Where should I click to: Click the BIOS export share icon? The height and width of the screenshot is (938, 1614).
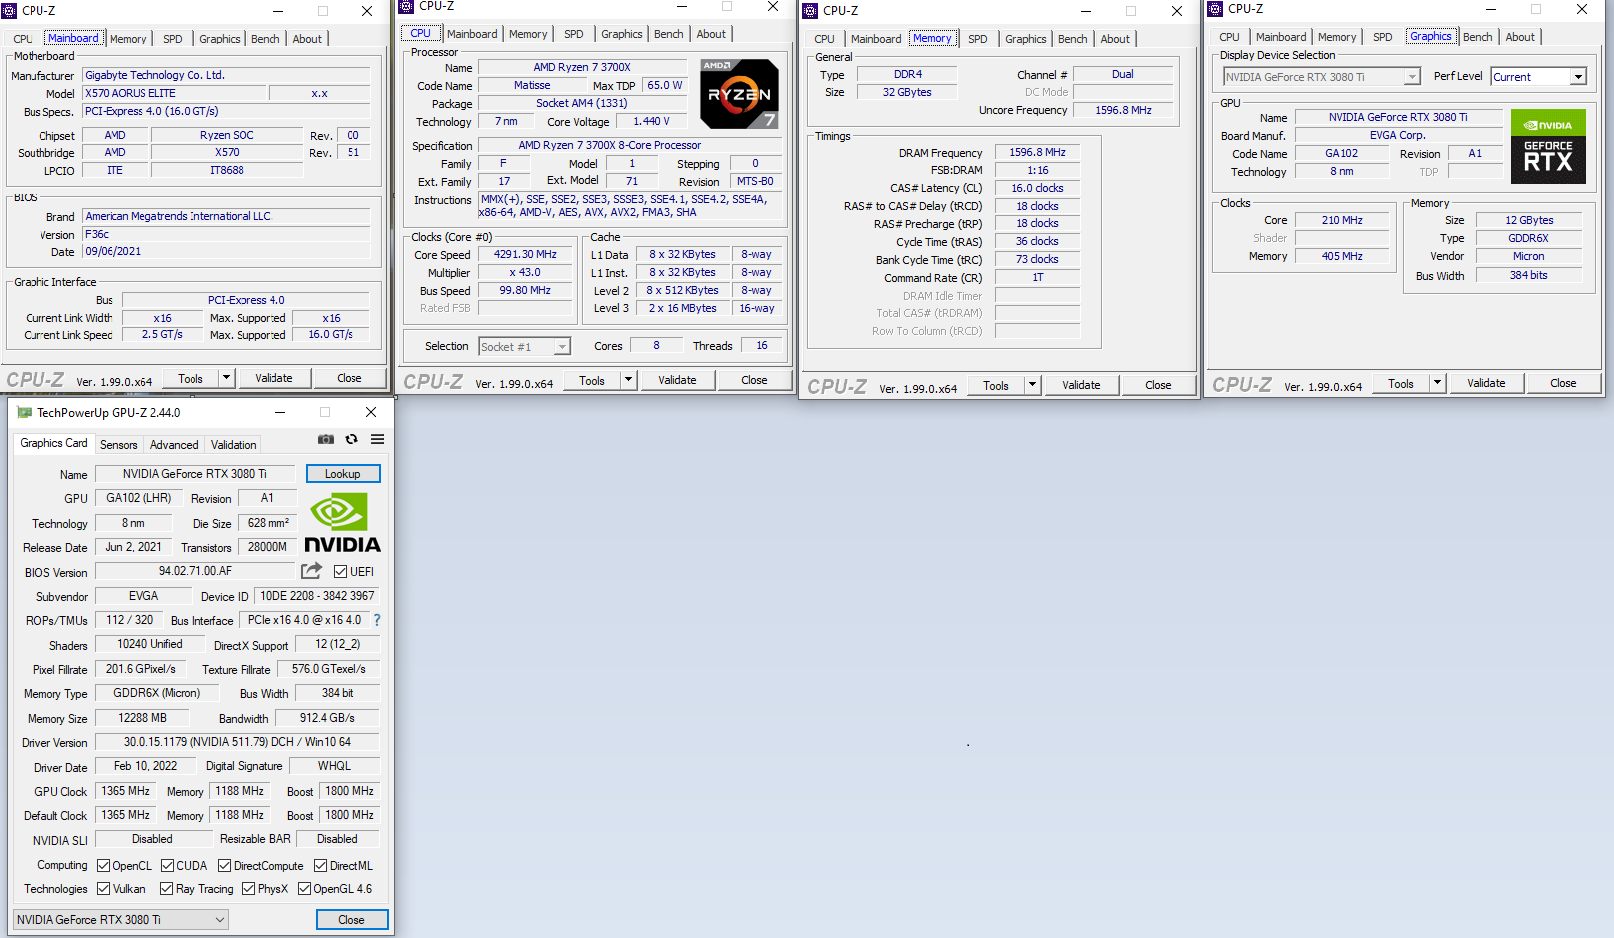(312, 571)
